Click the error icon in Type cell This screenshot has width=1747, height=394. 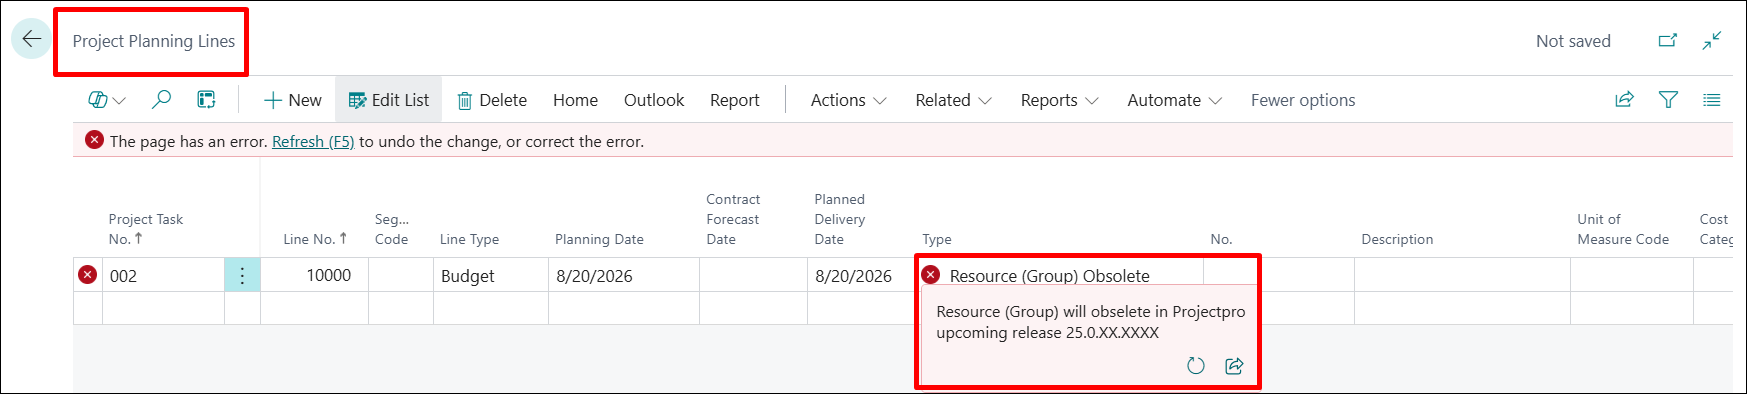click(x=931, y=274)
